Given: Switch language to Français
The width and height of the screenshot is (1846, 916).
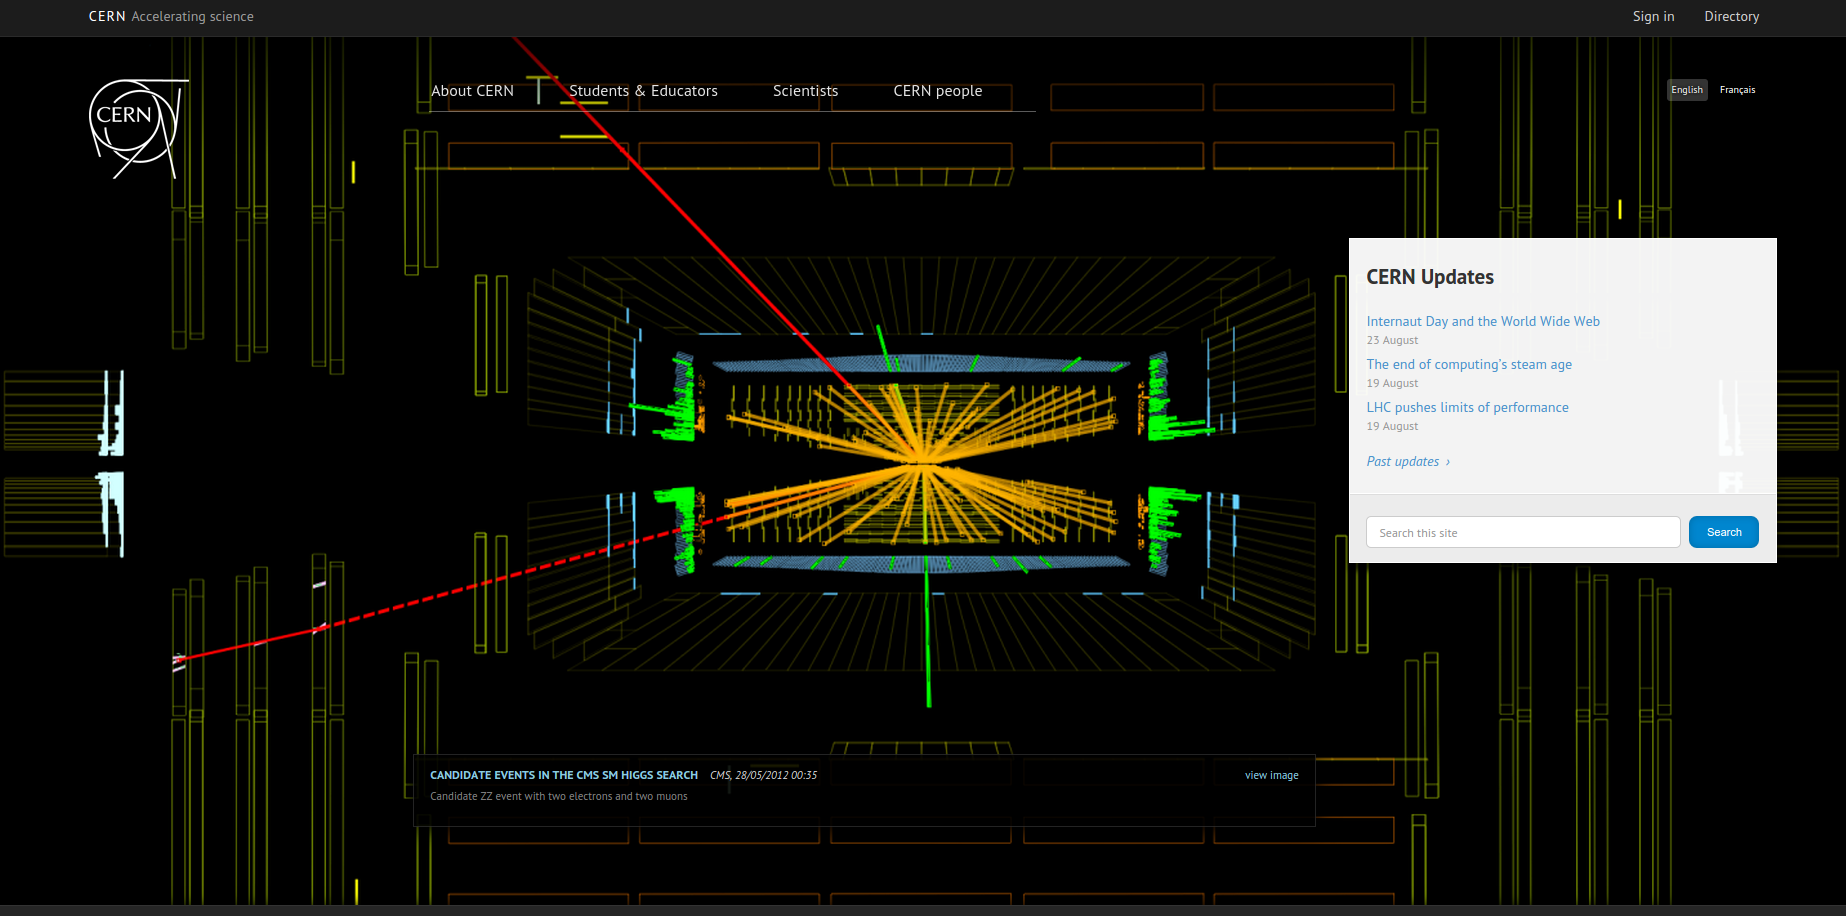Looking at the screenshot, I should click(1737, 90).
